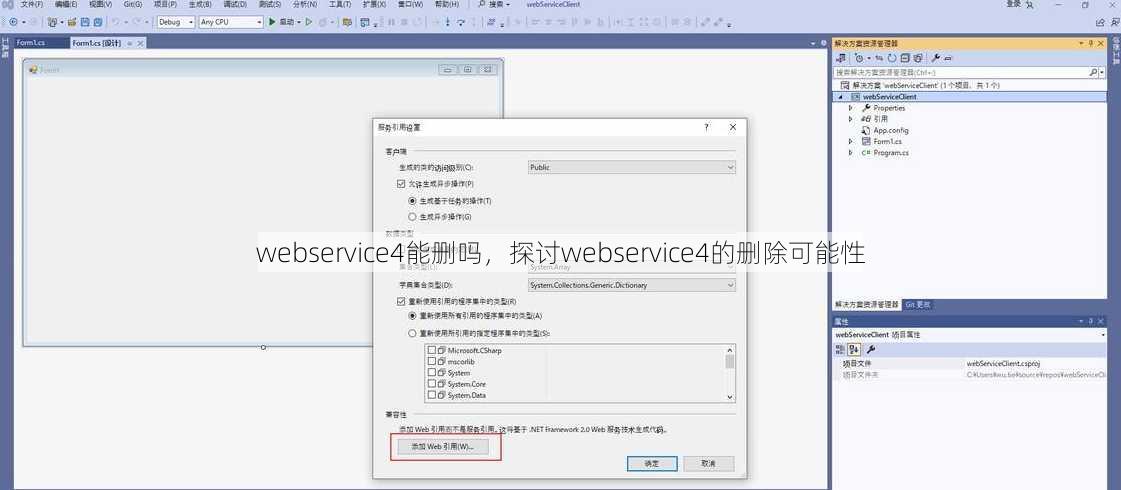Switch to the Git 更改 tab
The image size is (1121, 490).
tap(918, 304)
